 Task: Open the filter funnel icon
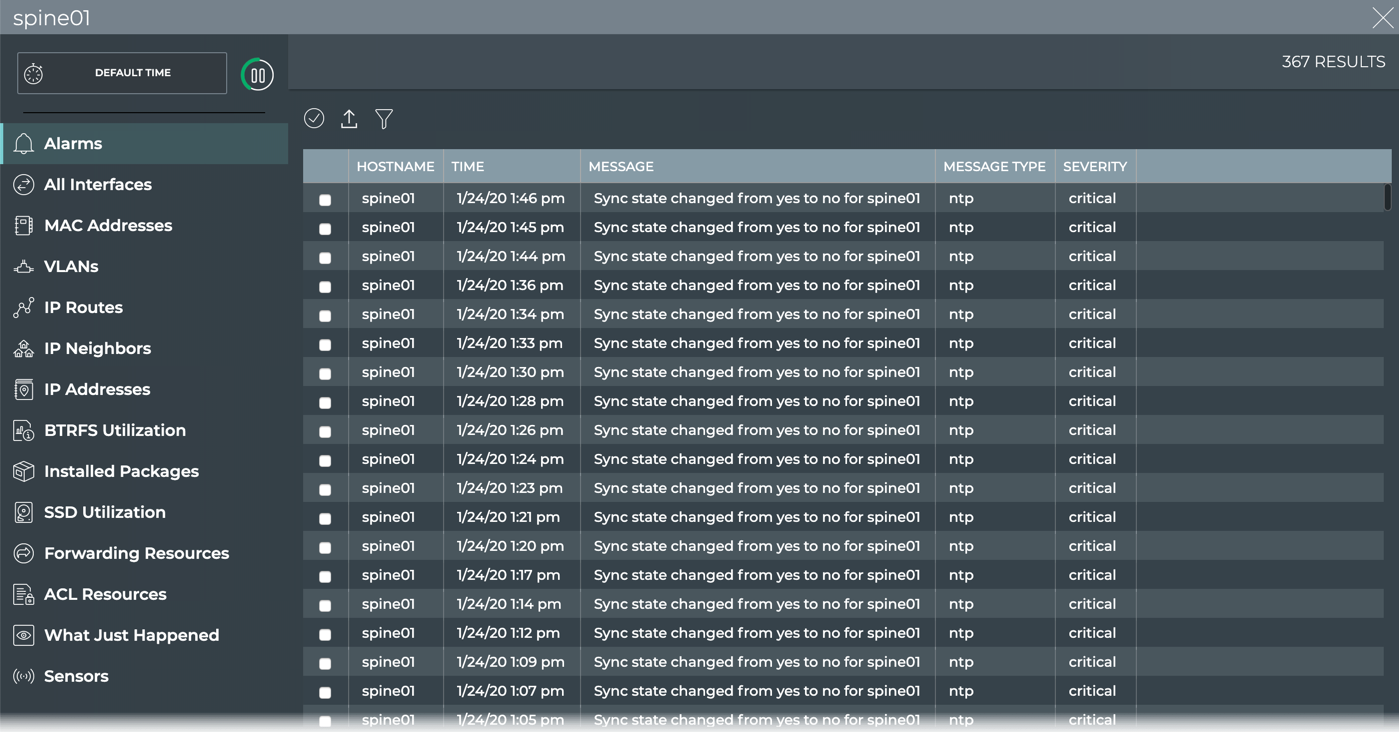(x=384, y=119)
